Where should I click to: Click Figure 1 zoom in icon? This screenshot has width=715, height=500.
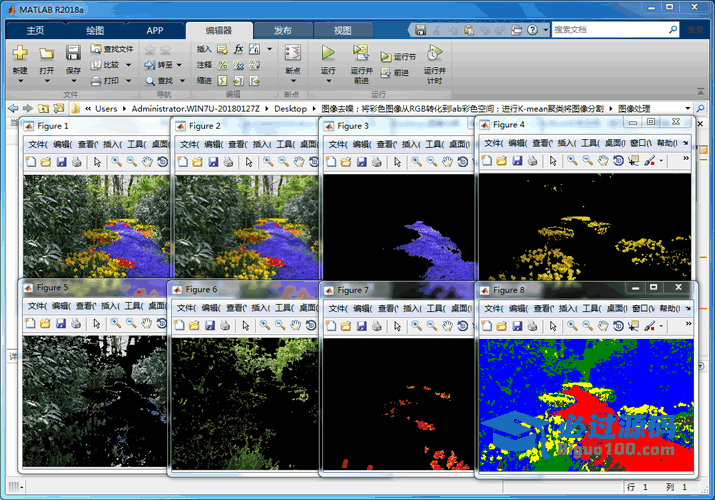click(x=116, y=162)
